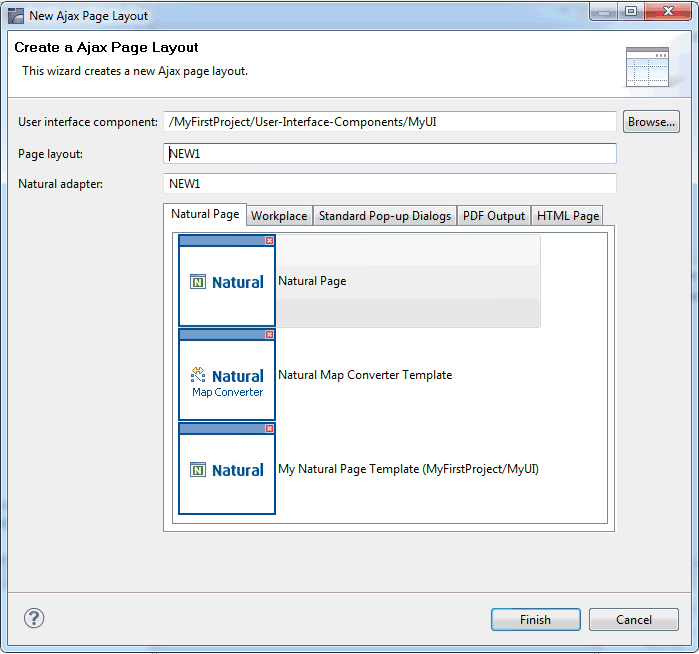Select the Natural Page tab

point(205,214)
